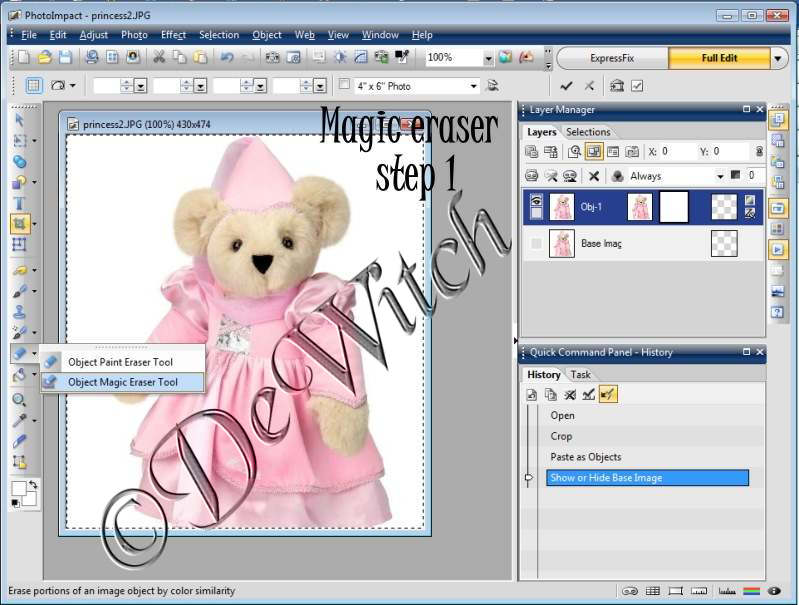Select the Zoom magnifier tool
This screenshot has width=799, height=605.
(x=19, y=400)
